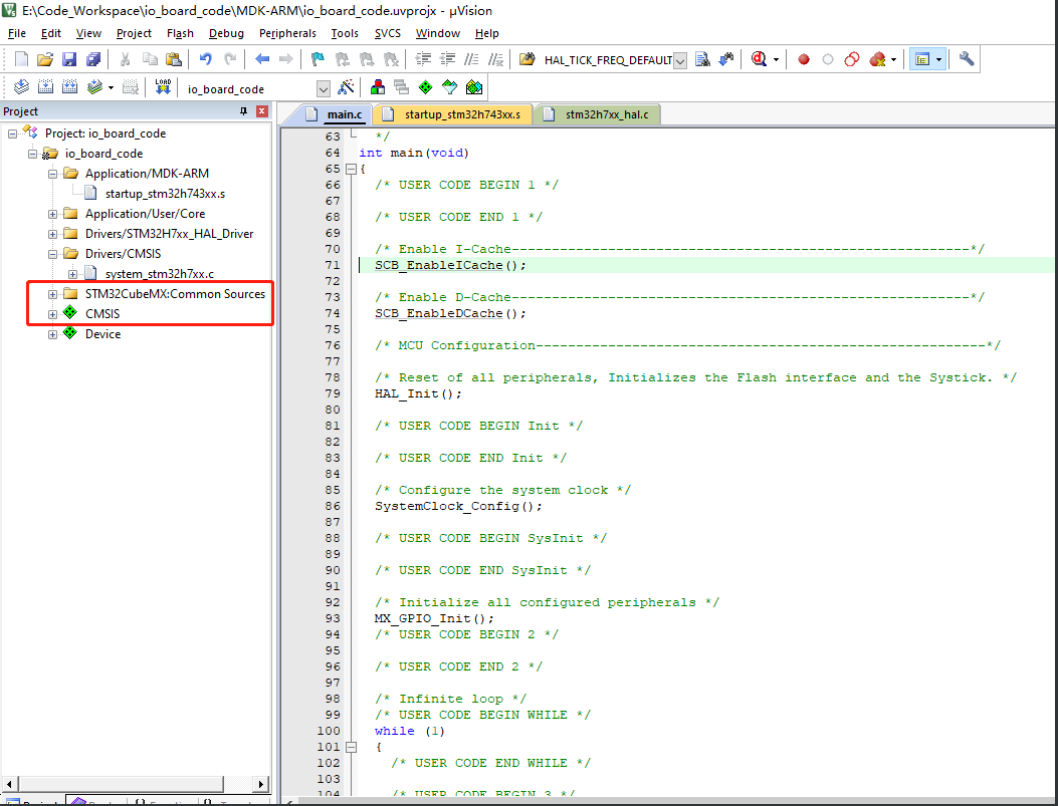Open a project file via Open icon

[x=44, y=60]
